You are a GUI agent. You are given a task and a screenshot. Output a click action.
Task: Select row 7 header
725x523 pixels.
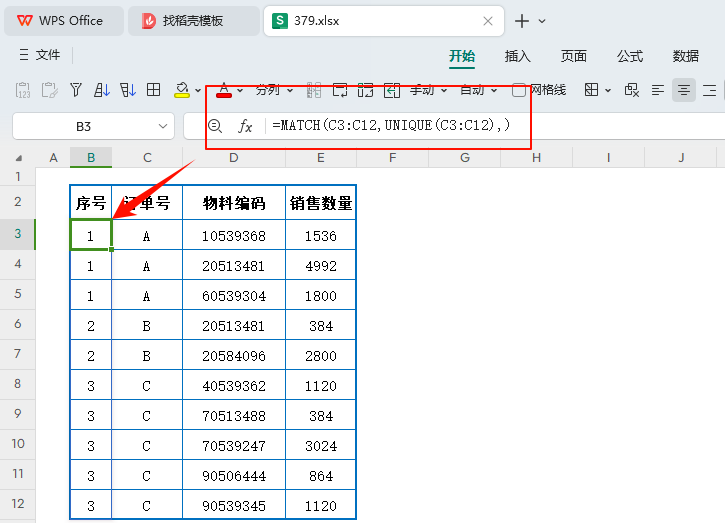(18, 354)
